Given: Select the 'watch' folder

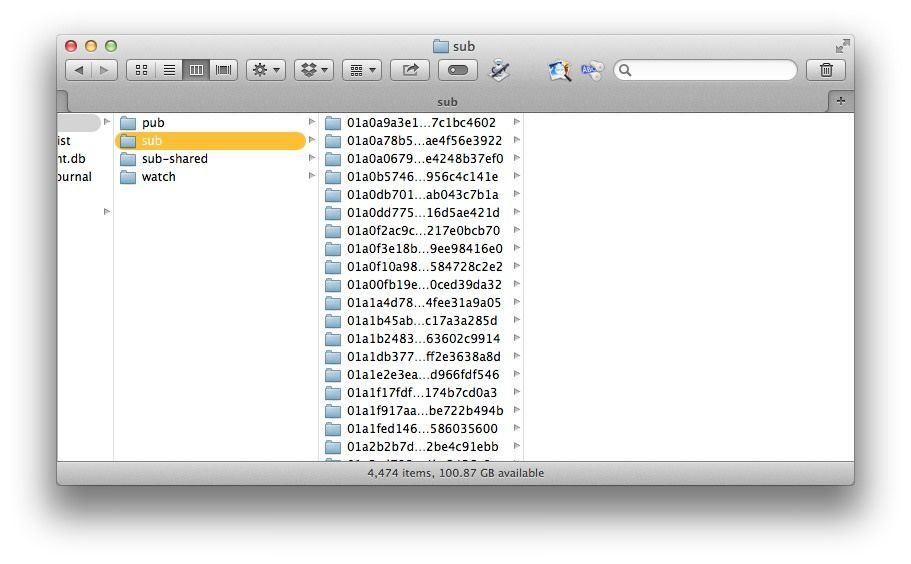Looking at the screenshot, I should pyautogui.click(x=158, y=177).
